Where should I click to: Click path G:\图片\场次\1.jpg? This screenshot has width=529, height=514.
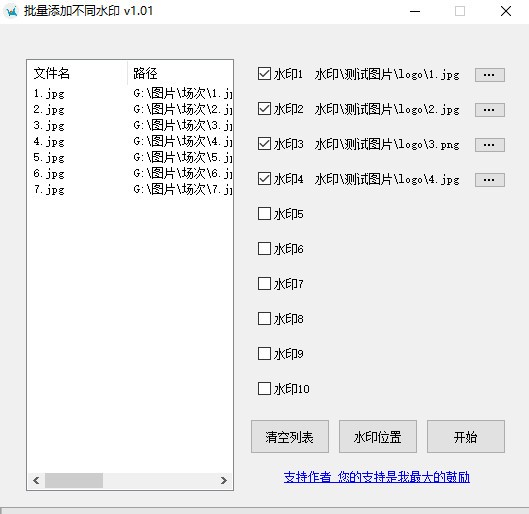coord(183,93)
